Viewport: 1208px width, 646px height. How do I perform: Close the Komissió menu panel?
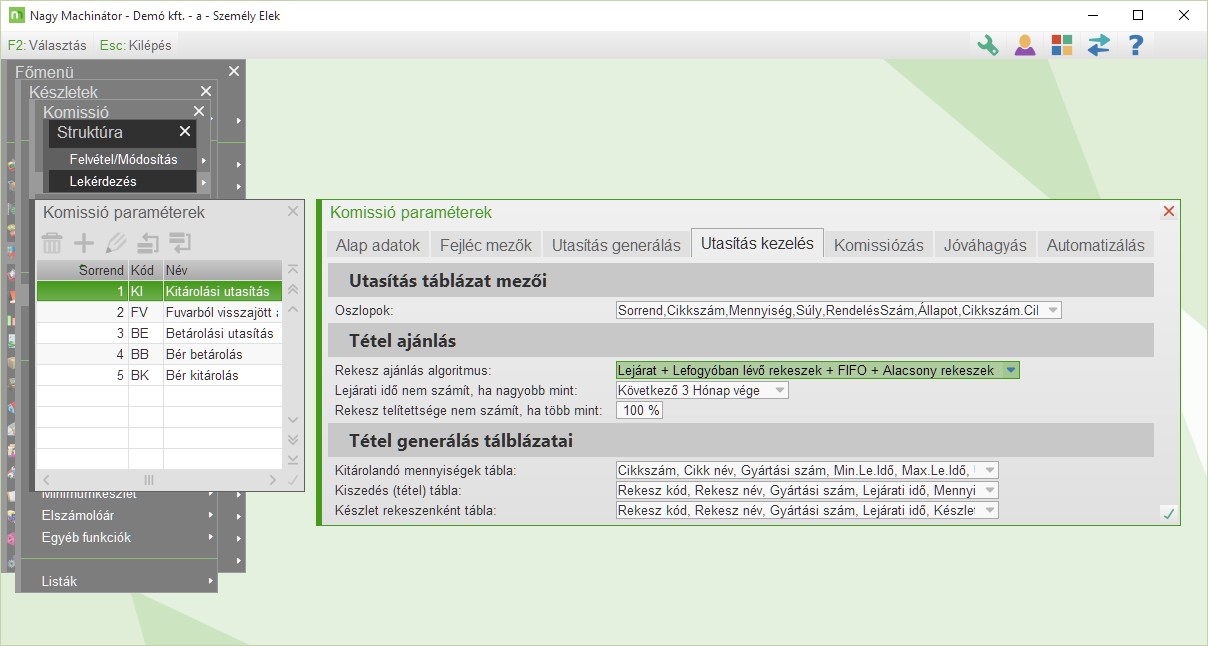pyautogui.click(x=199, y=111)
